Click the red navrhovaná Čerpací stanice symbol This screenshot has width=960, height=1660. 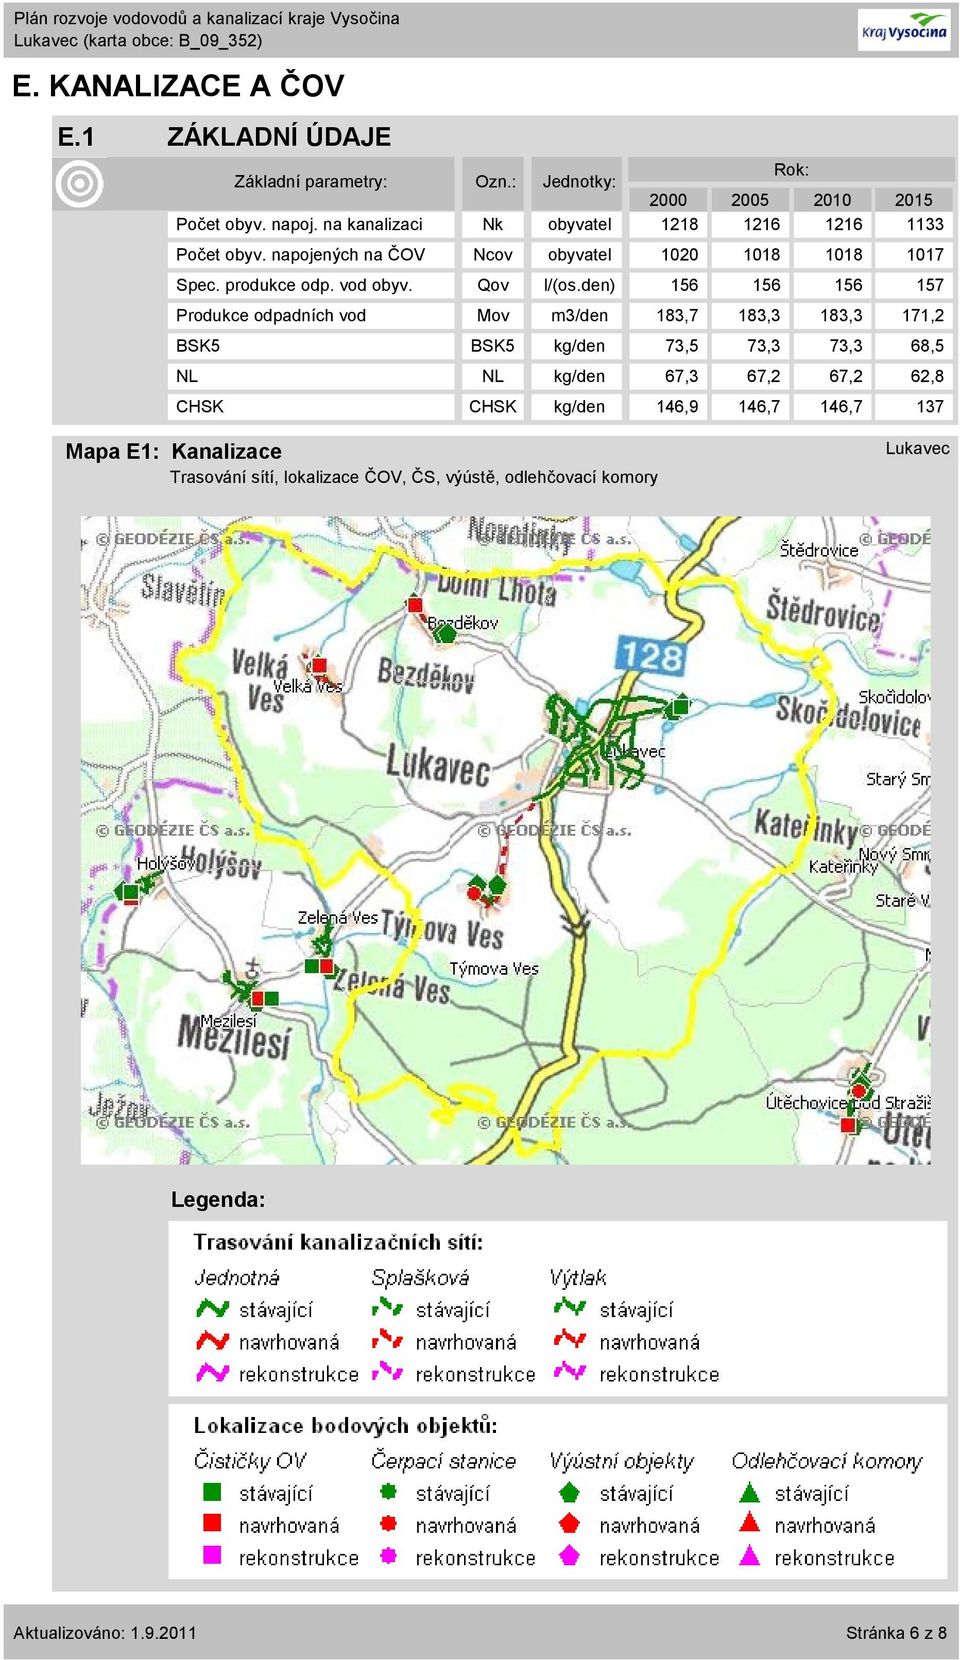389,1524
